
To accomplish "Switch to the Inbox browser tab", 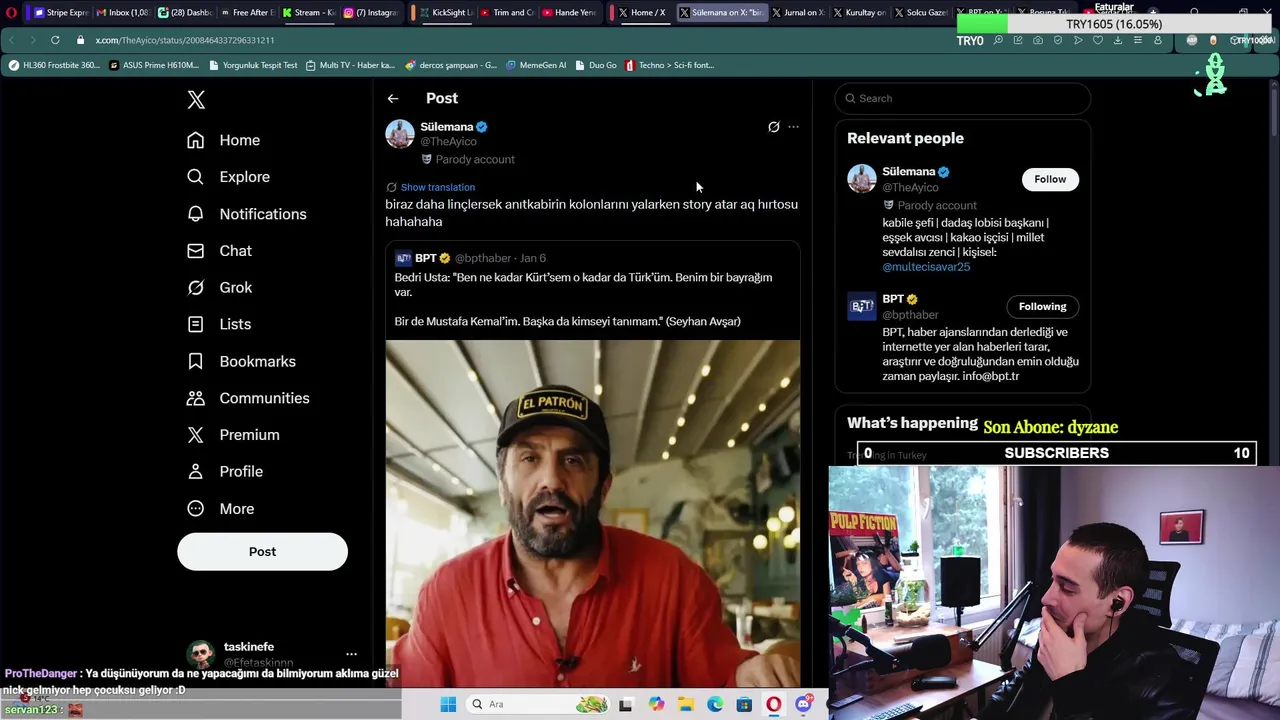I will tap(124, 13).
